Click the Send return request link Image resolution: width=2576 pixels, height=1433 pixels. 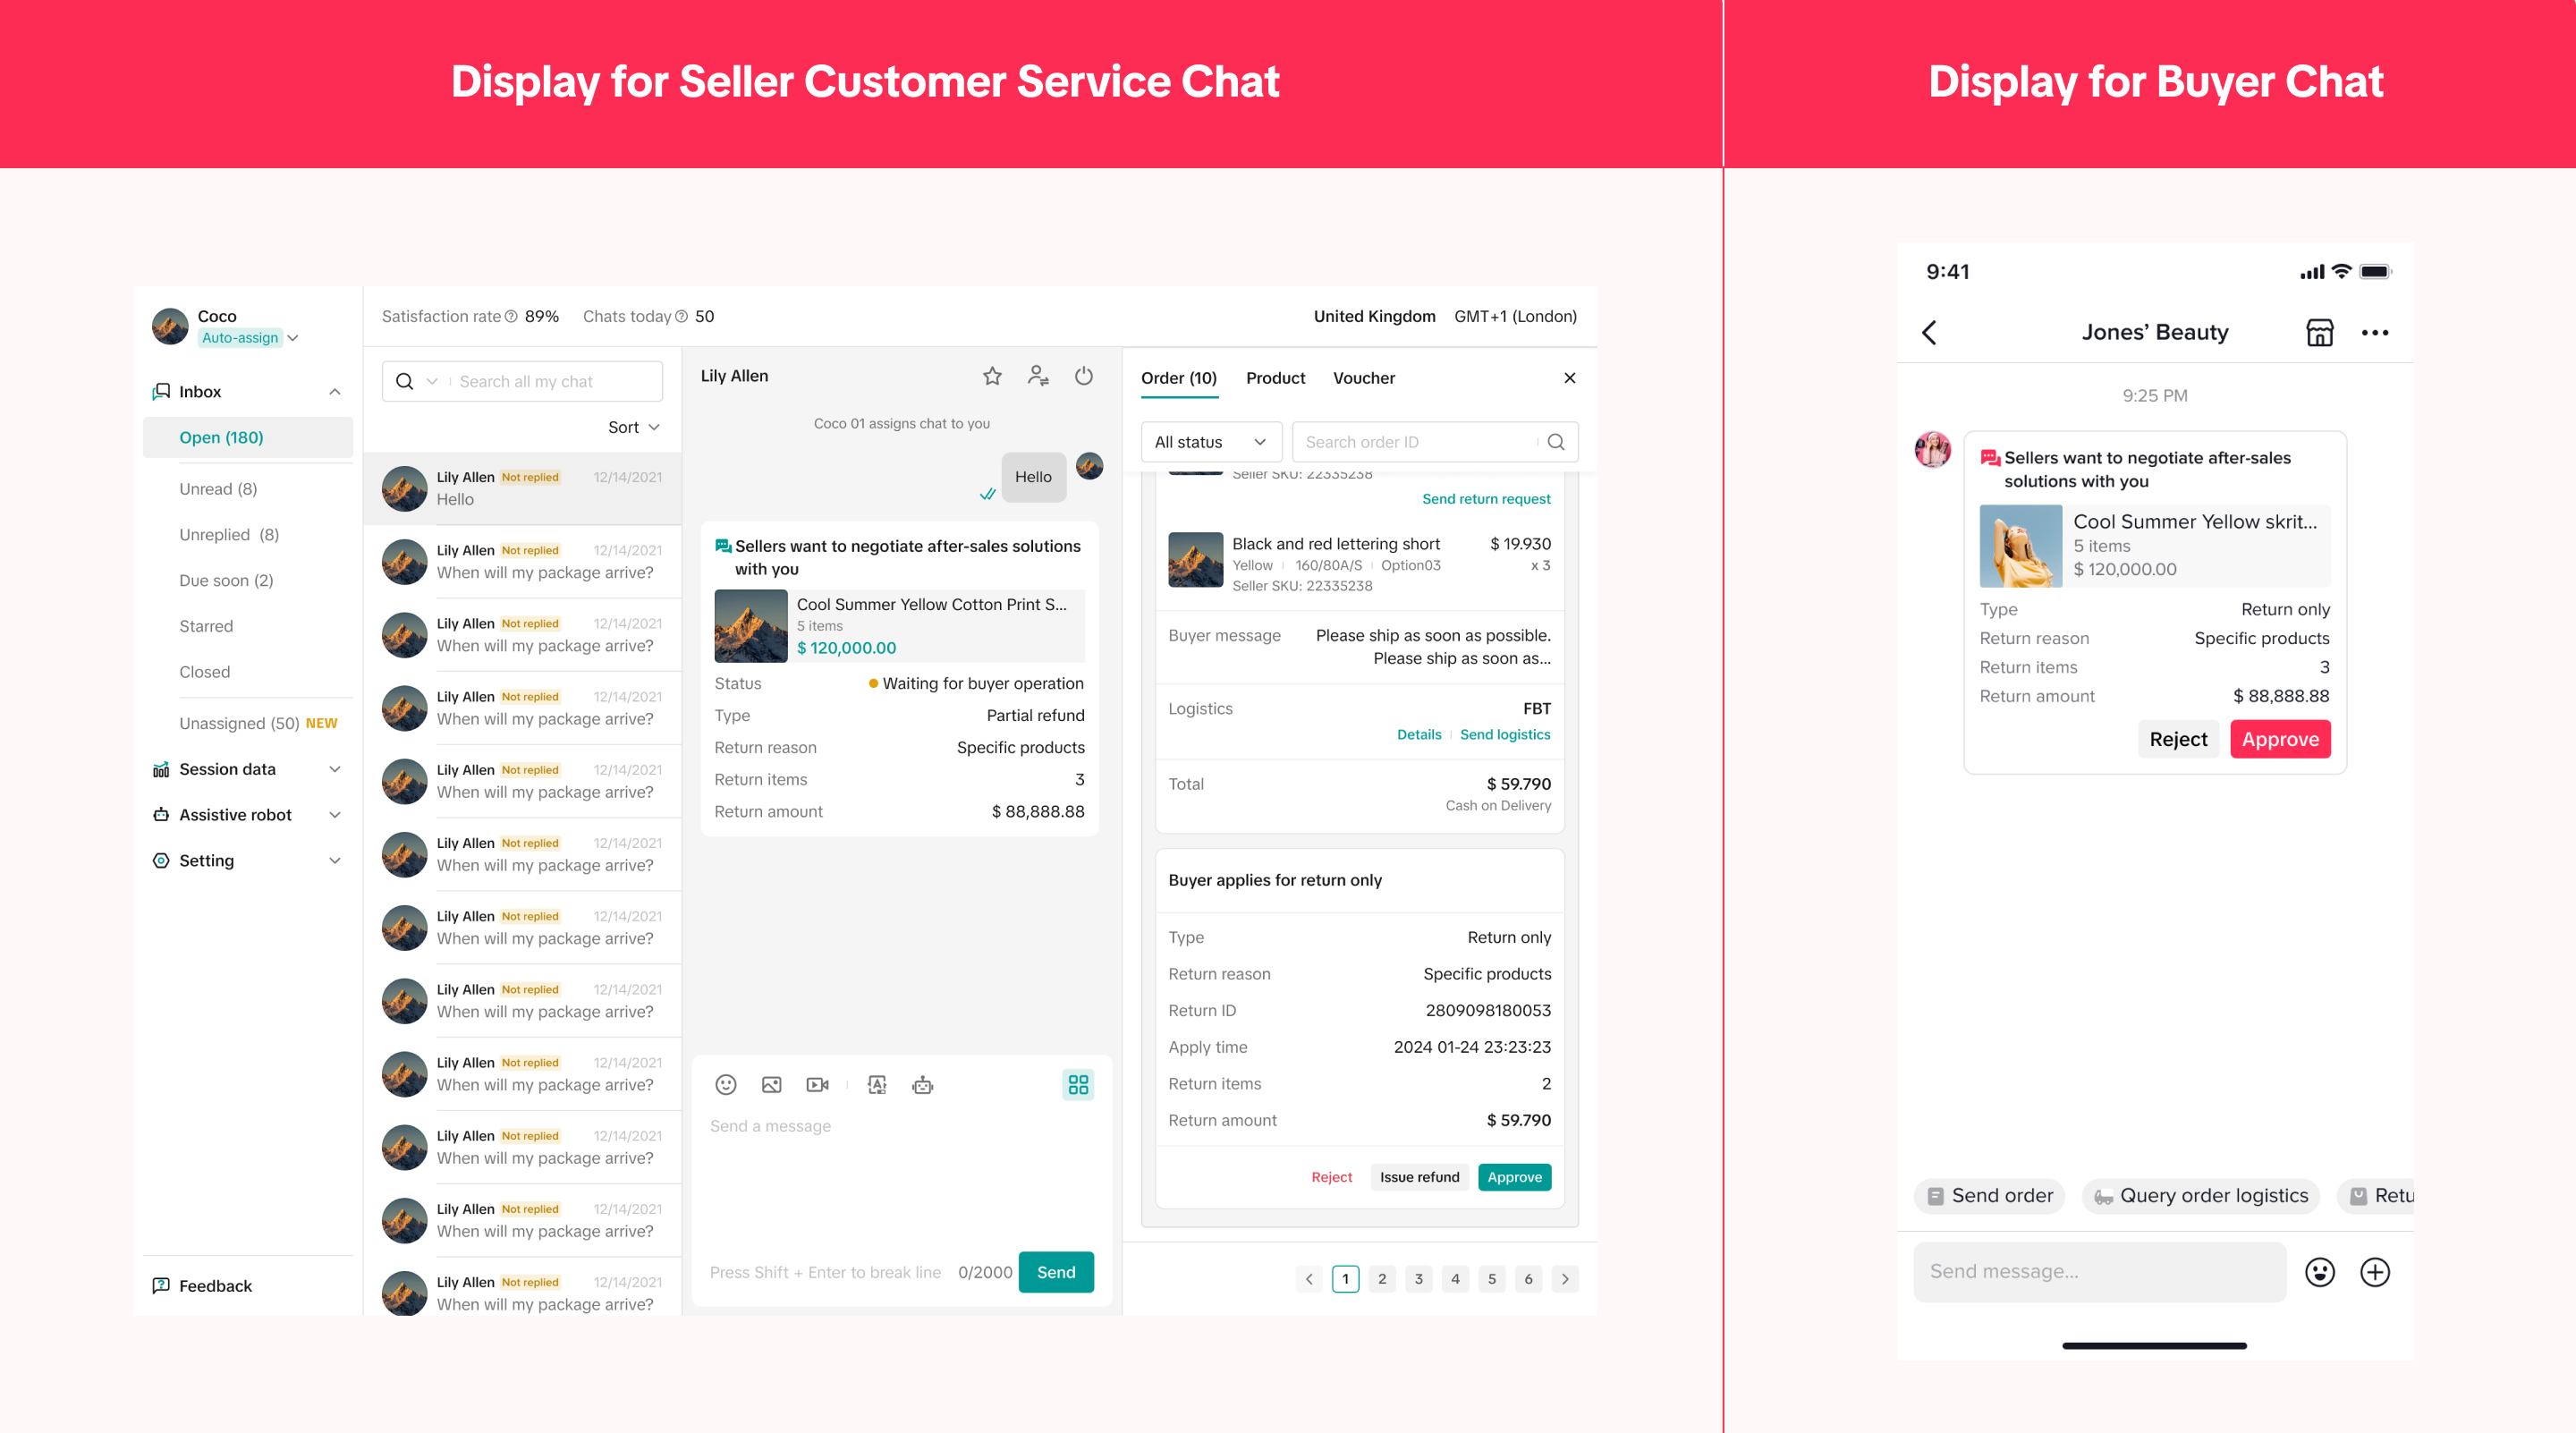[1485, 499]
